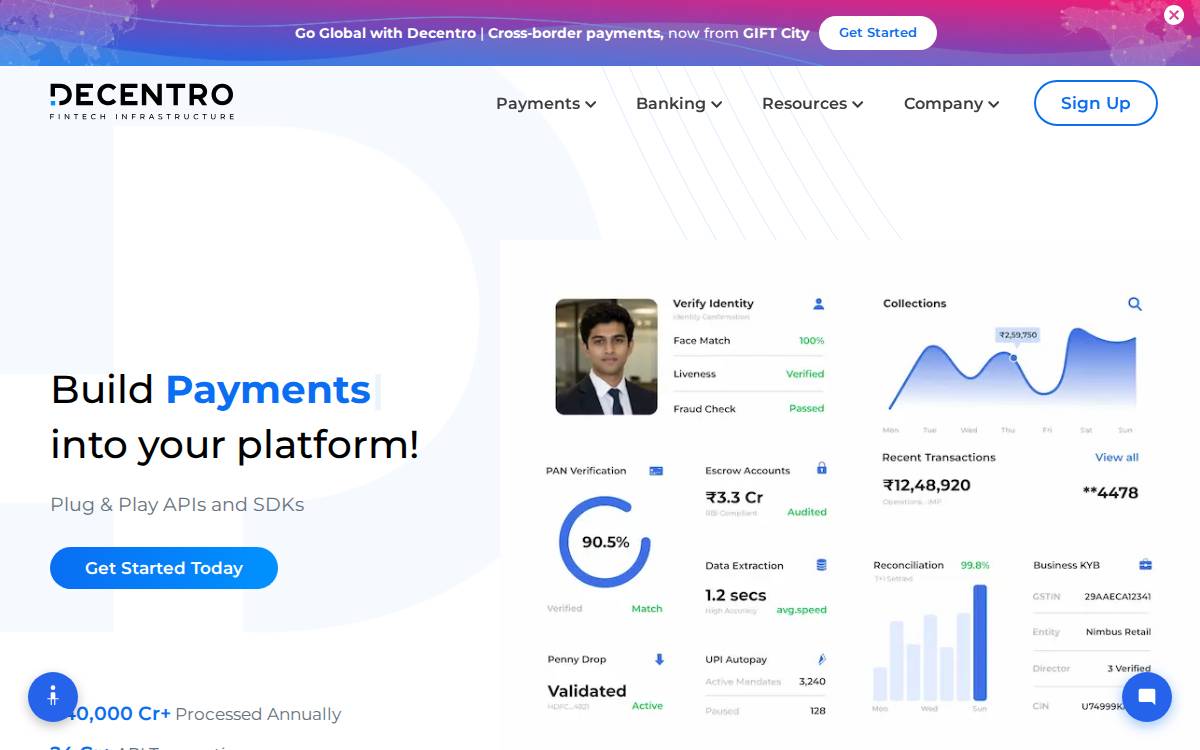Click the Escrow Accounts lock icon

(x=821, y=468)
